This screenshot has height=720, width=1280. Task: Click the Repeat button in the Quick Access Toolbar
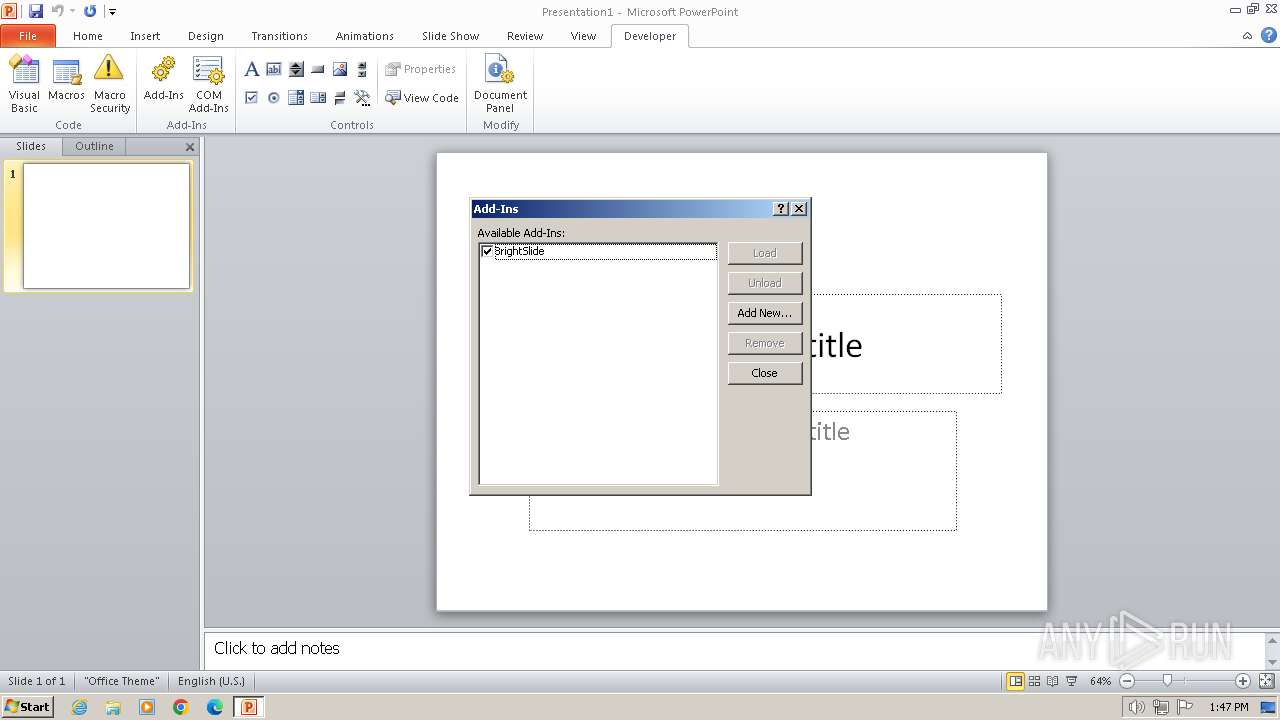pyautogui.click(x=90, y=11)
